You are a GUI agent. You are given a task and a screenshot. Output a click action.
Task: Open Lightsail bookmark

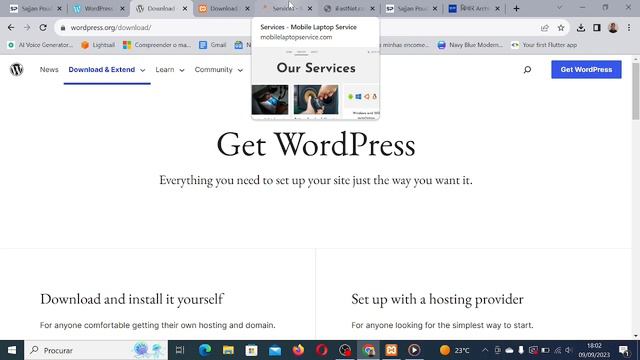pos(98,45)
